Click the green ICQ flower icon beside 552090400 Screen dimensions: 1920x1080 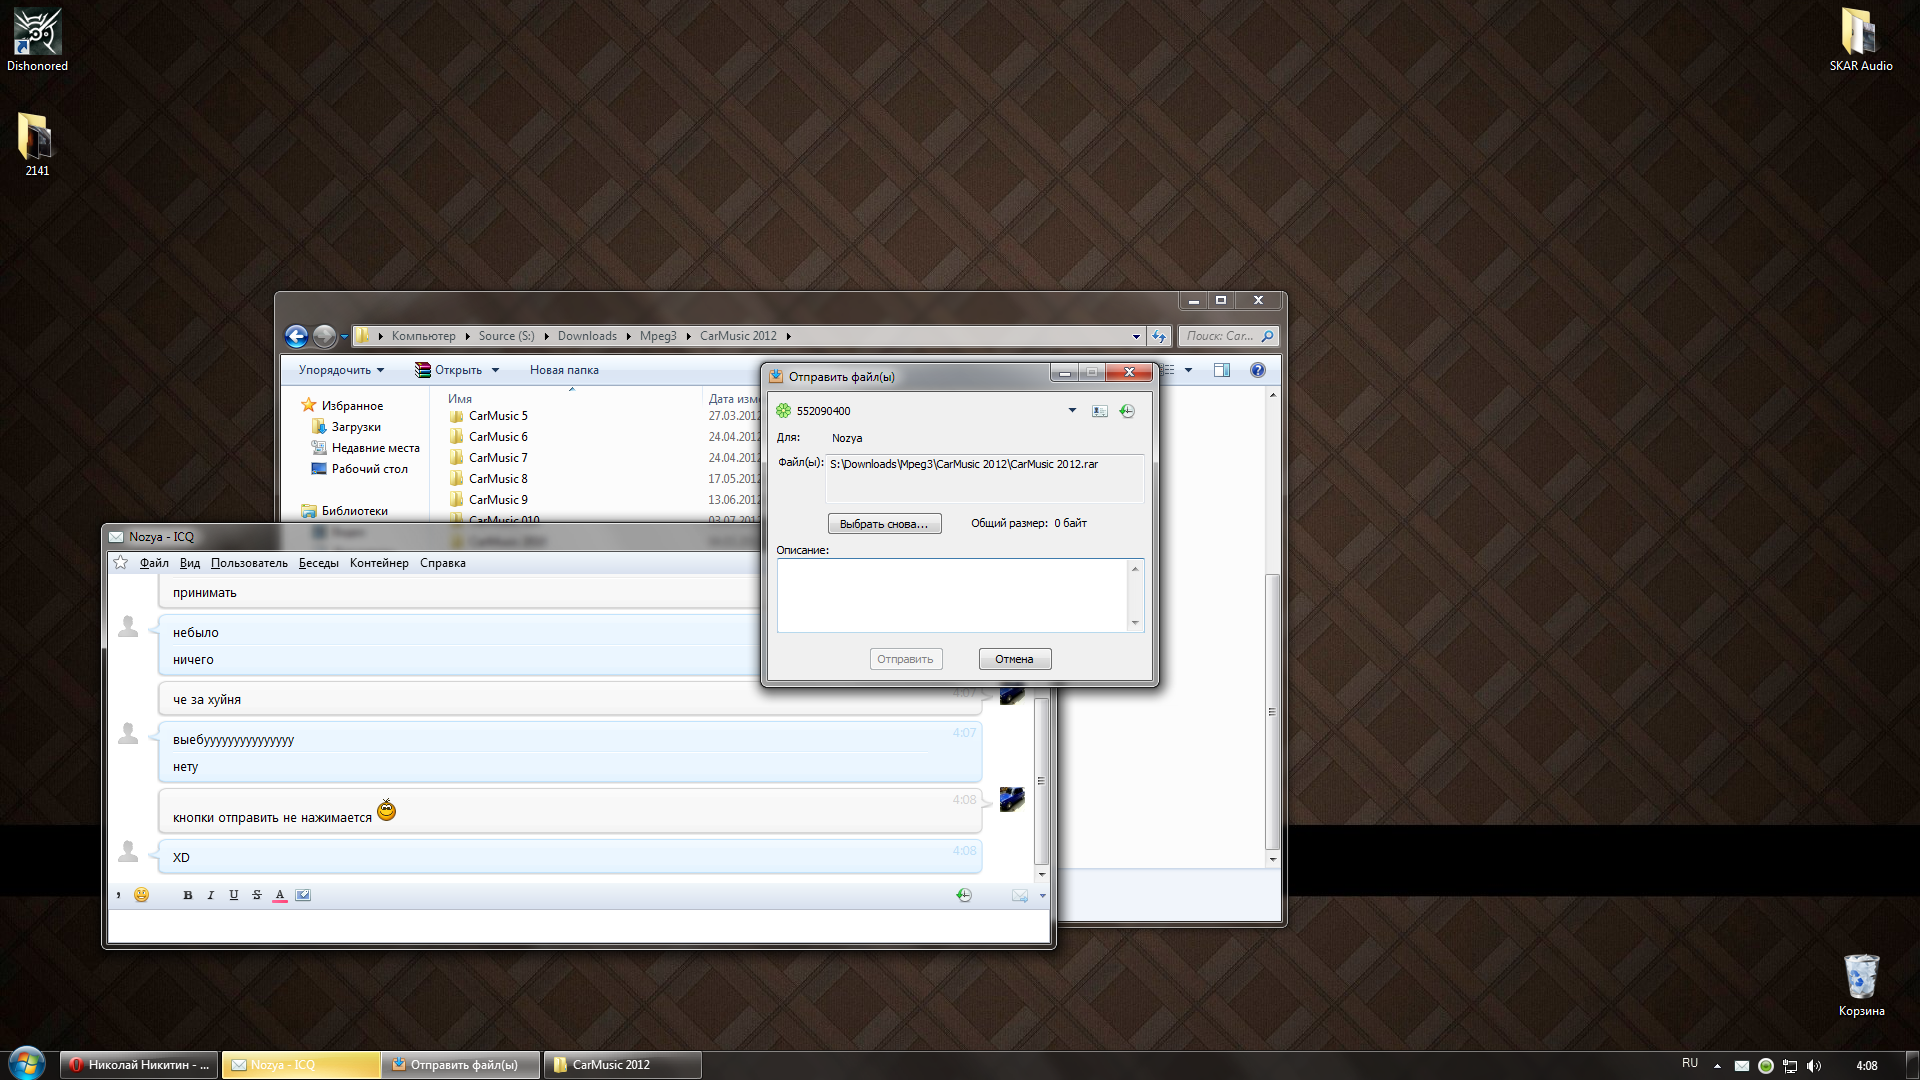click(x=784, y=411)
